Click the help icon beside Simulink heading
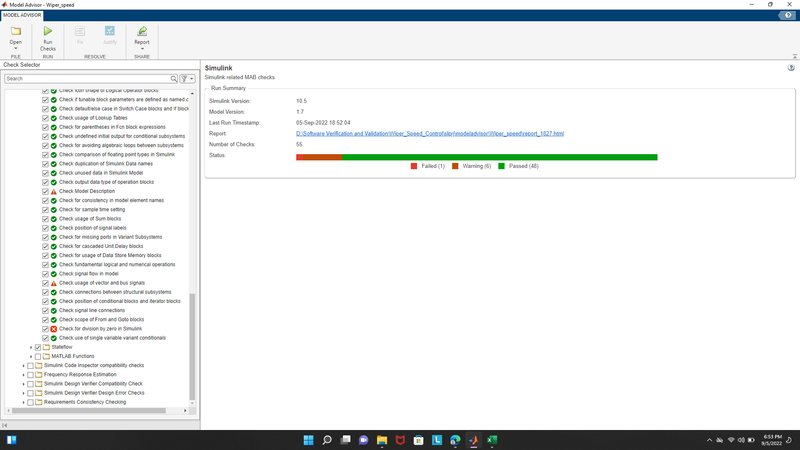The height and width of the screenshot is (450, 800). point(791,68)
